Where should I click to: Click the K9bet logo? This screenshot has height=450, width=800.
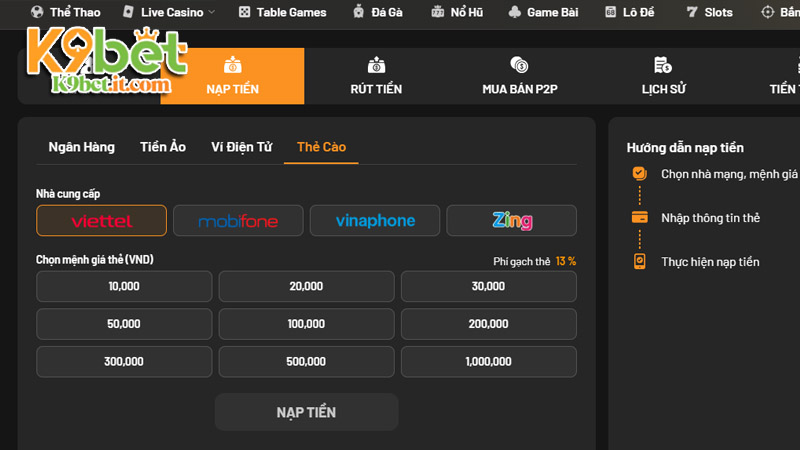107,60
